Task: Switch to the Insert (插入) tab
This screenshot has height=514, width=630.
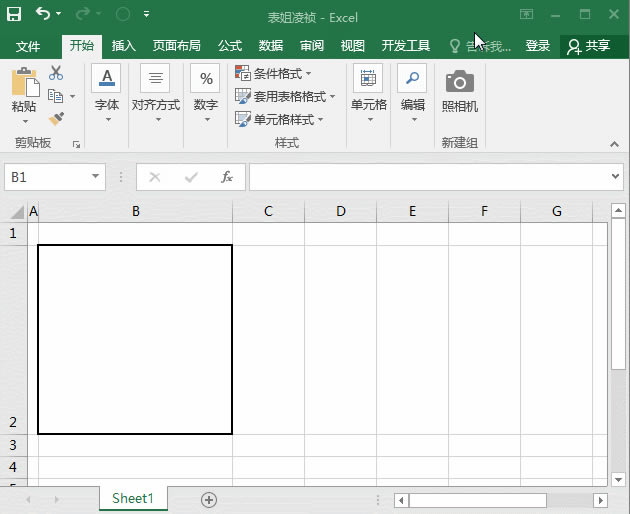Action: [124, 46]
